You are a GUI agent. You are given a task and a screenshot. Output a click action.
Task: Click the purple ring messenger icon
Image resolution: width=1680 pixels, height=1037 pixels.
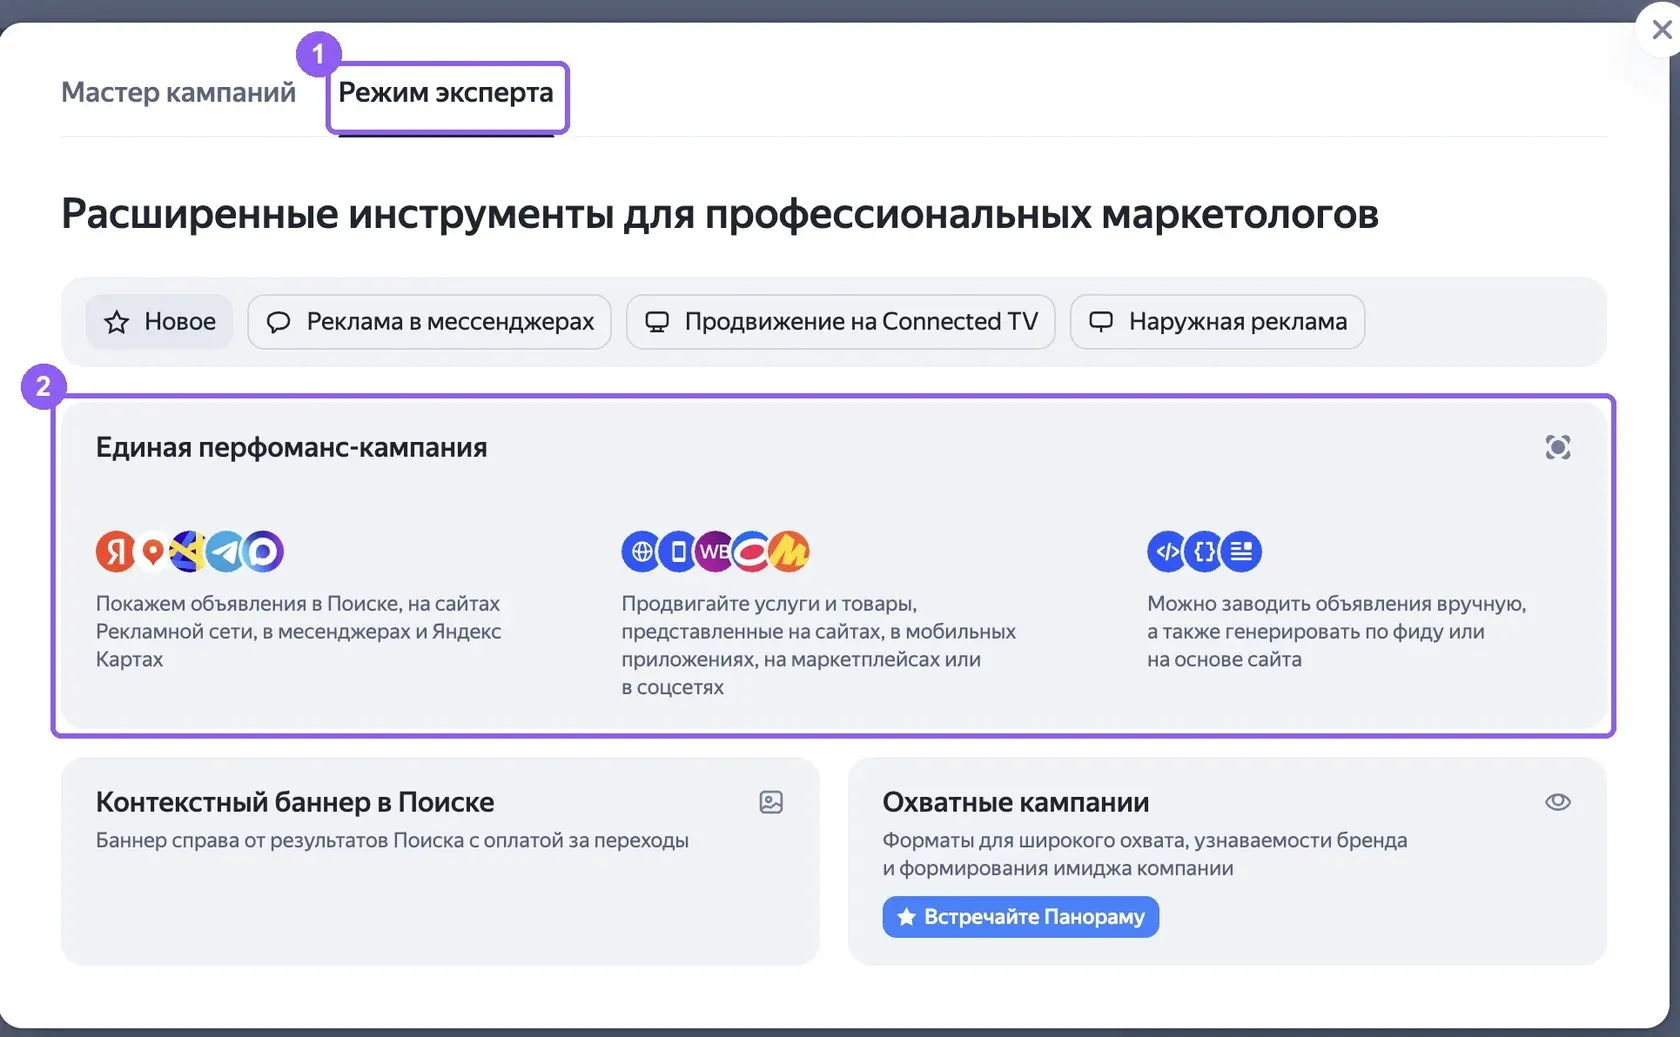click(264, 551)
